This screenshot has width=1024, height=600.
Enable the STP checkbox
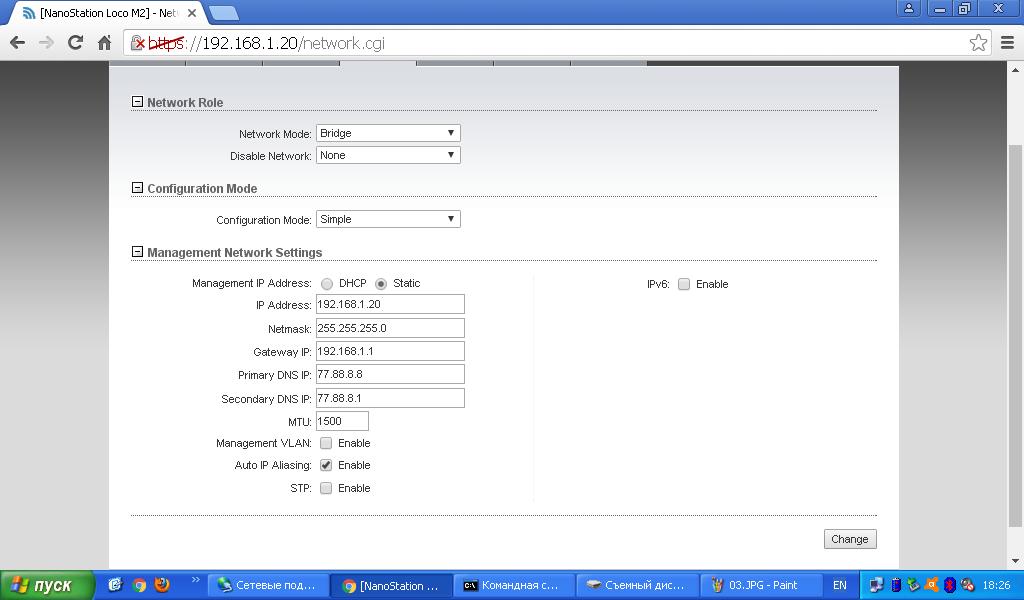(326, 488)
